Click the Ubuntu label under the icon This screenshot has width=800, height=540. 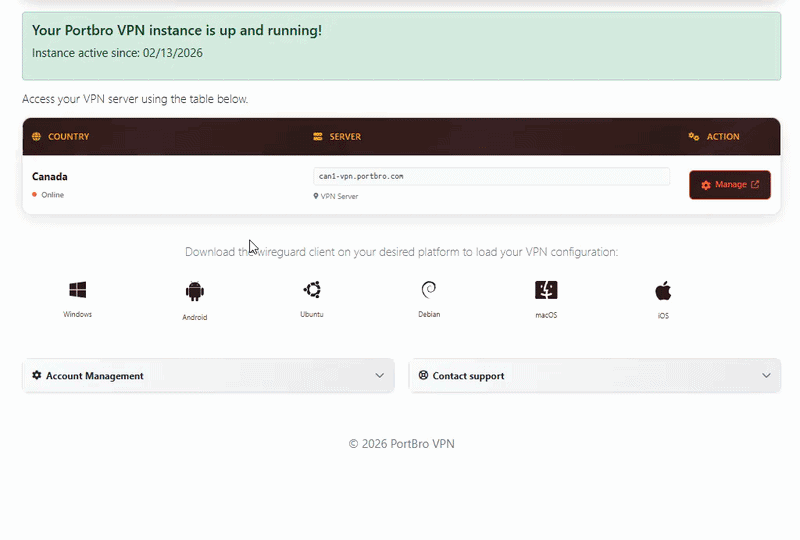point(312,314)
